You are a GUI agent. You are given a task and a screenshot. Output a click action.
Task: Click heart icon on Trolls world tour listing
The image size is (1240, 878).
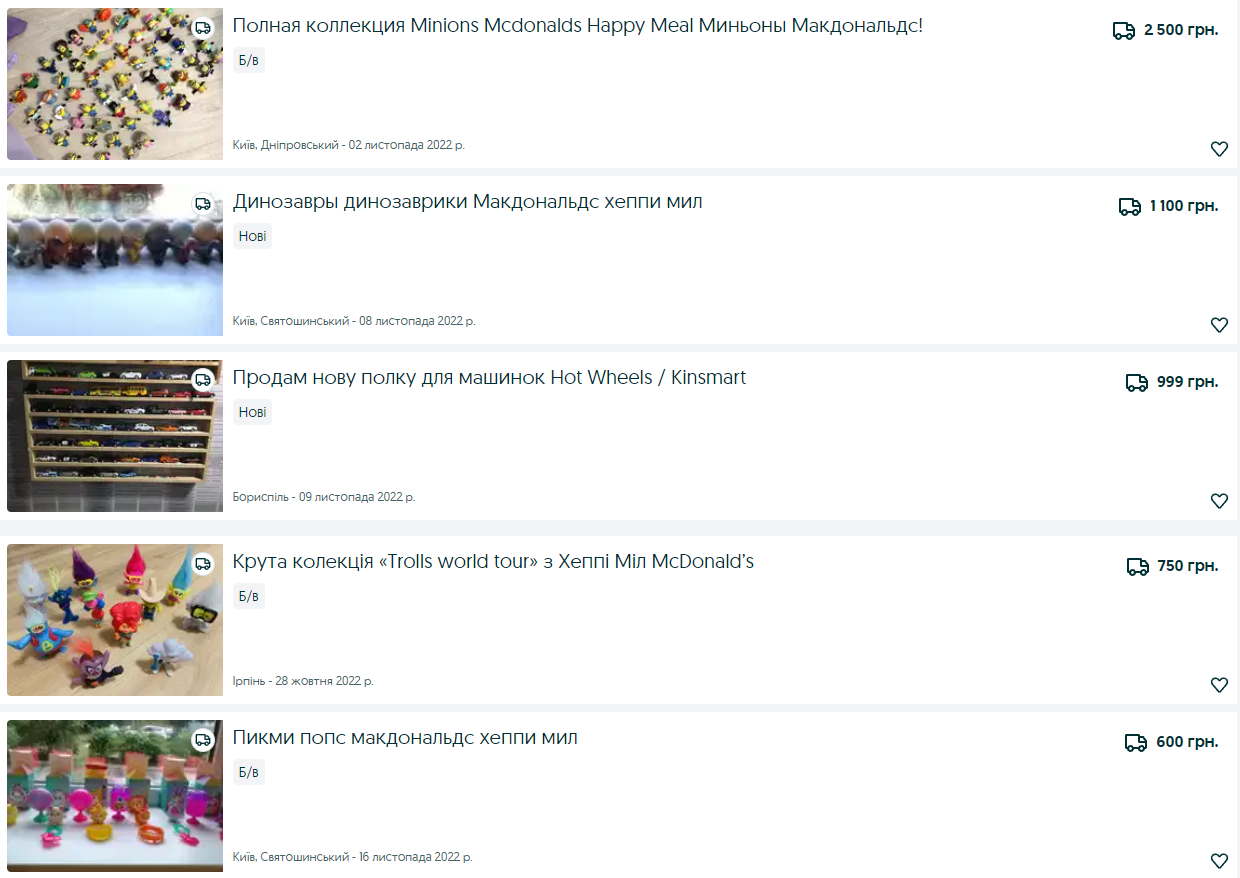point(1219,685)
